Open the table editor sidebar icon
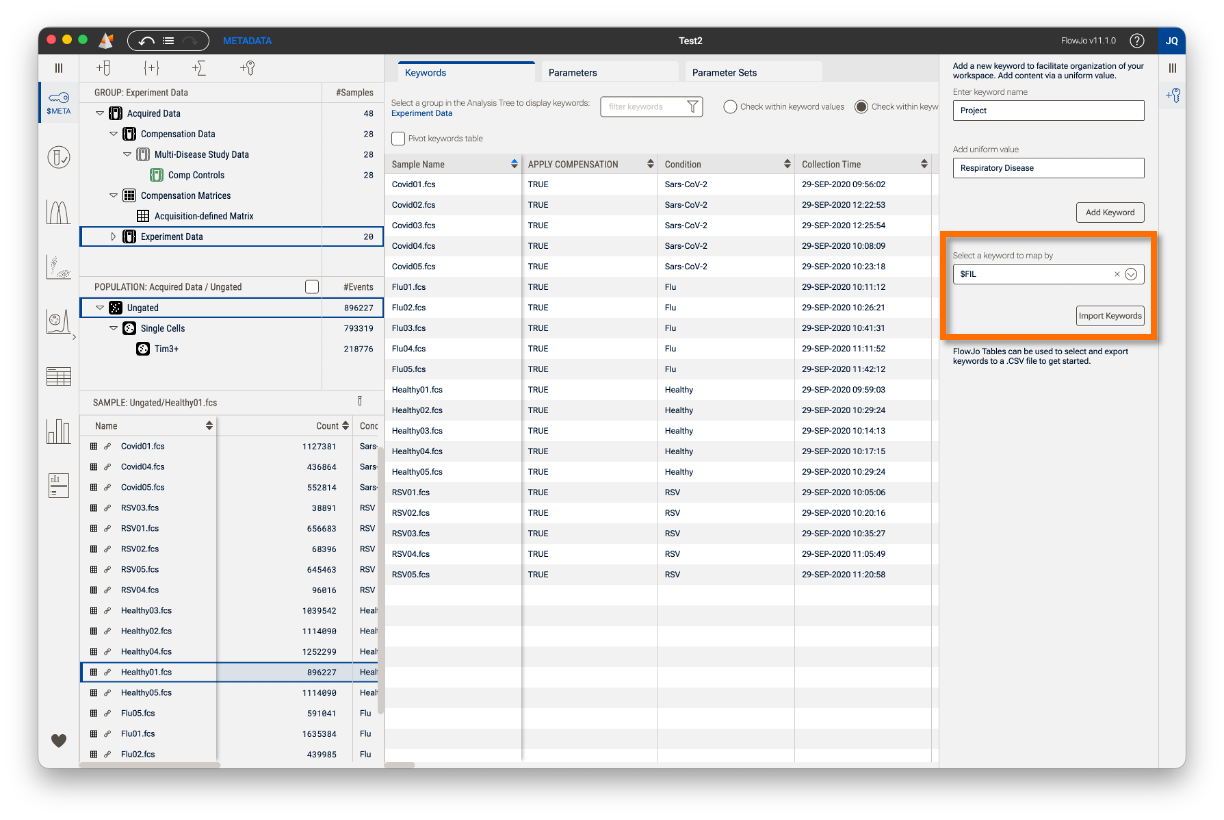 pyautogui.click(x=58, y=376)
